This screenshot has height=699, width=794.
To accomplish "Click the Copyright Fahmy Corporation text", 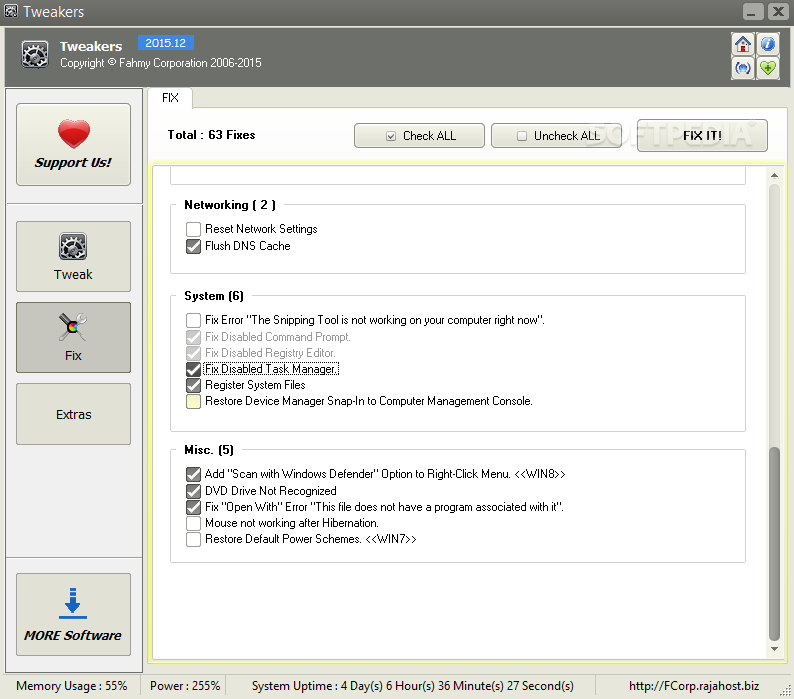I will pyautogui.click(x=161, y=63).
